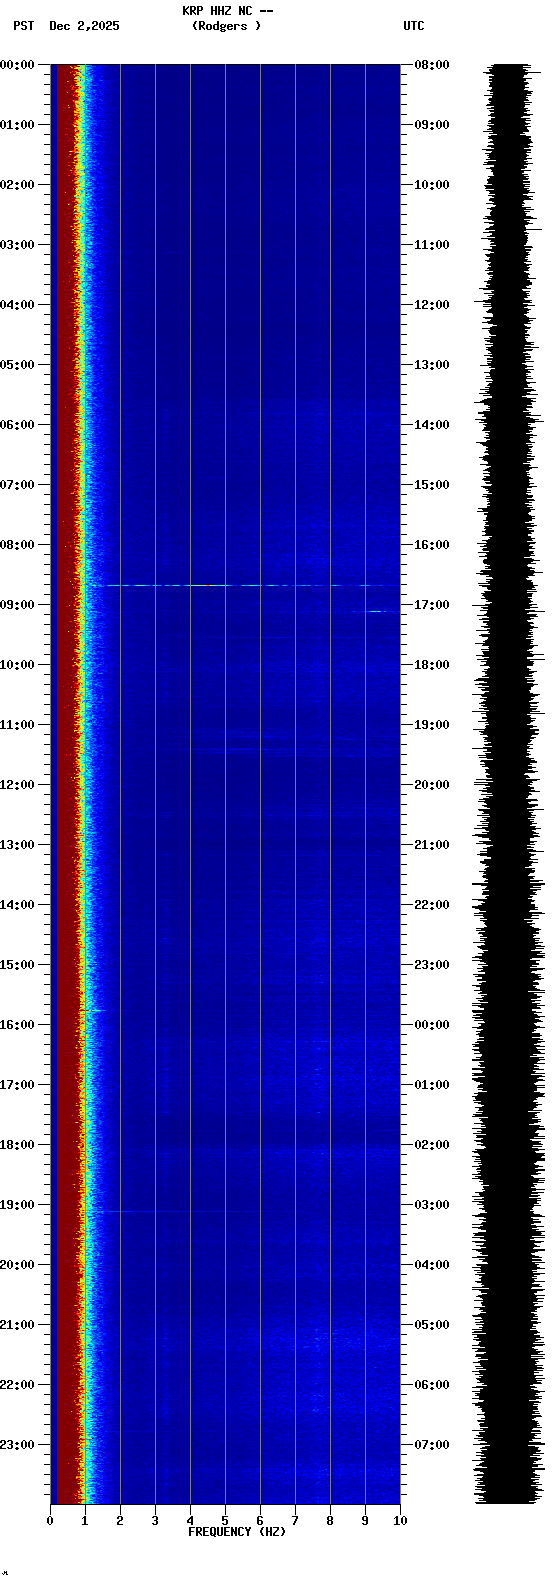
Task: Click the 01:00 UTC tick label
Action: 431,1085
